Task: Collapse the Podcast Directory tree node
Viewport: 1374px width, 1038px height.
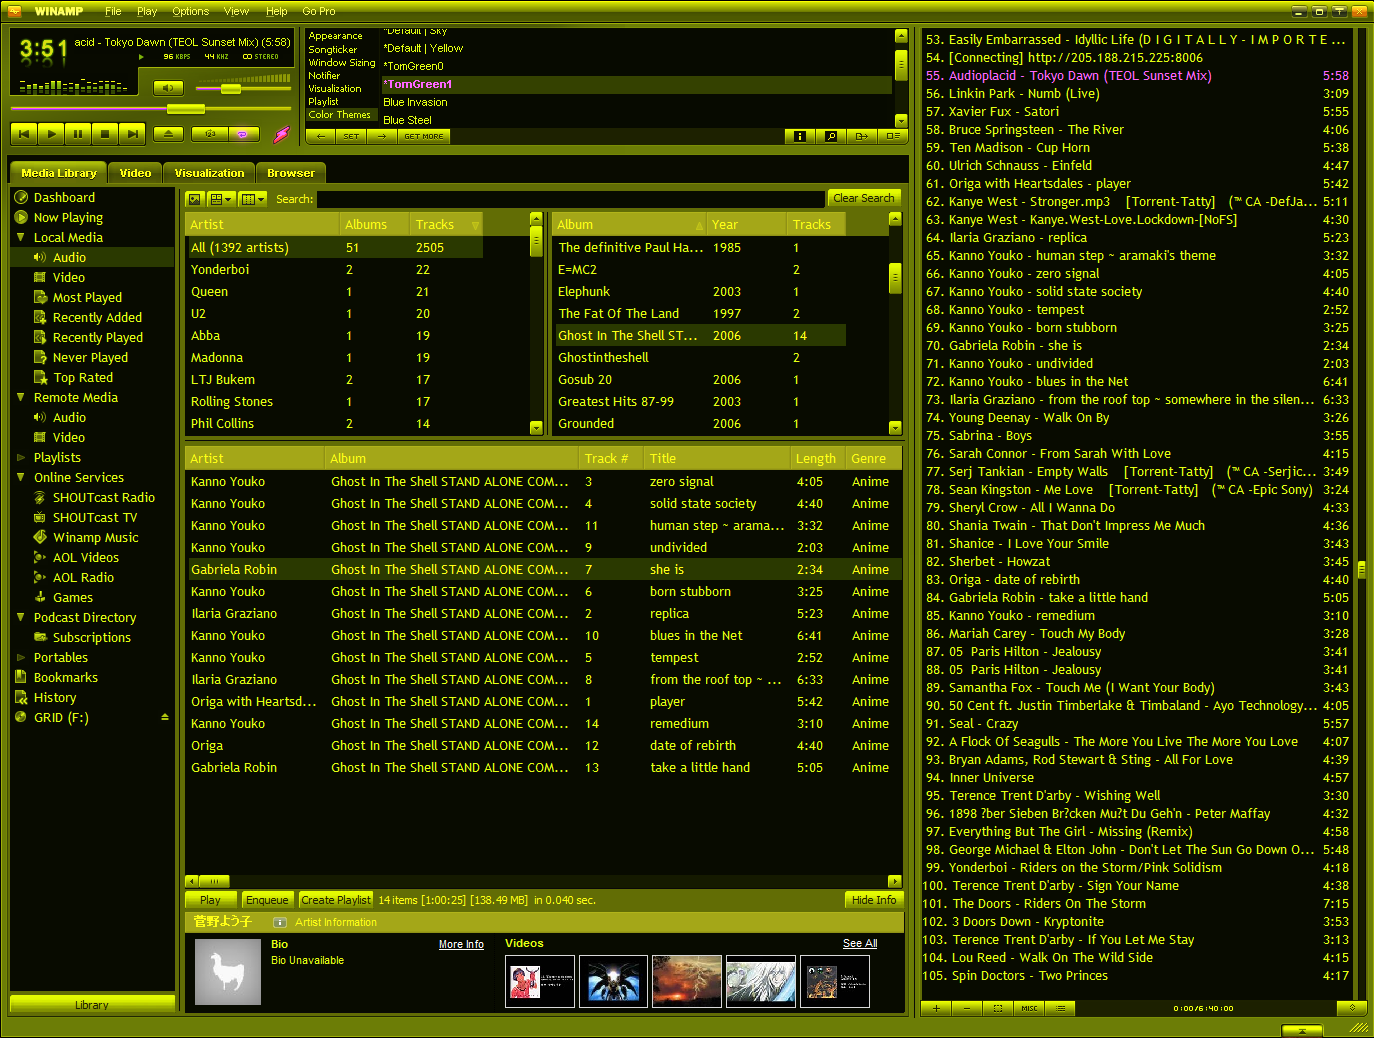Action: click(x=21, y=617)
